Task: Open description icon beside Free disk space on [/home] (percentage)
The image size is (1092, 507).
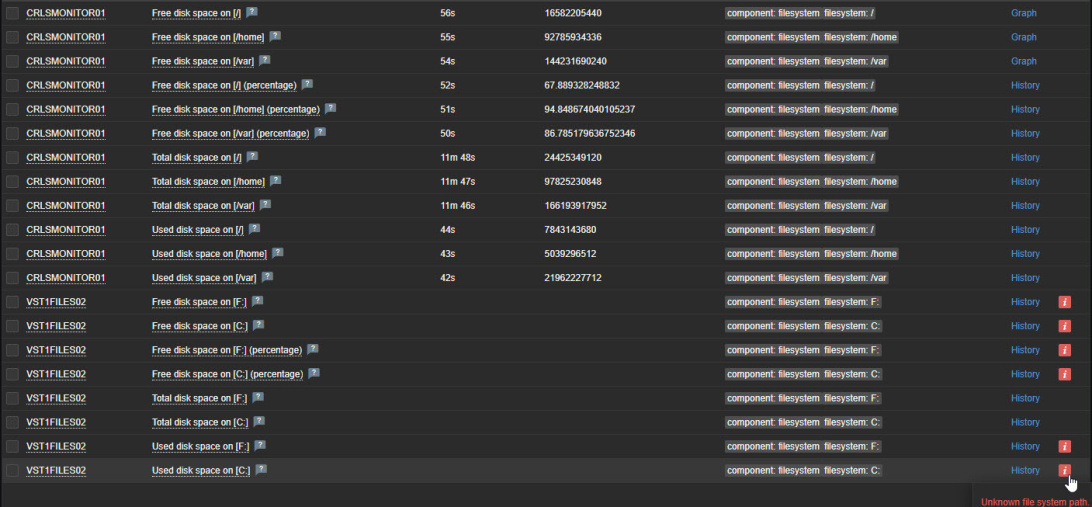Action: click(x=331, y=109)
